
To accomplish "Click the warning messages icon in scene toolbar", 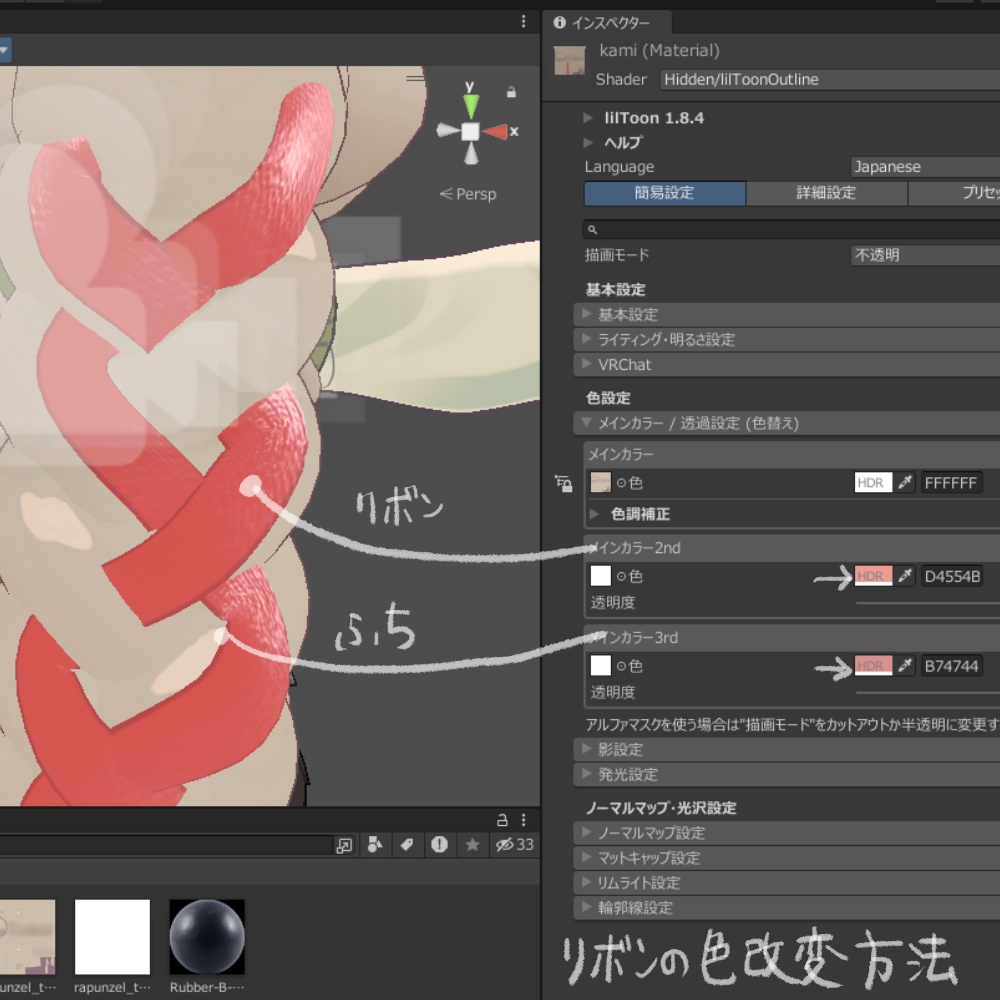I will pos(439,845).
